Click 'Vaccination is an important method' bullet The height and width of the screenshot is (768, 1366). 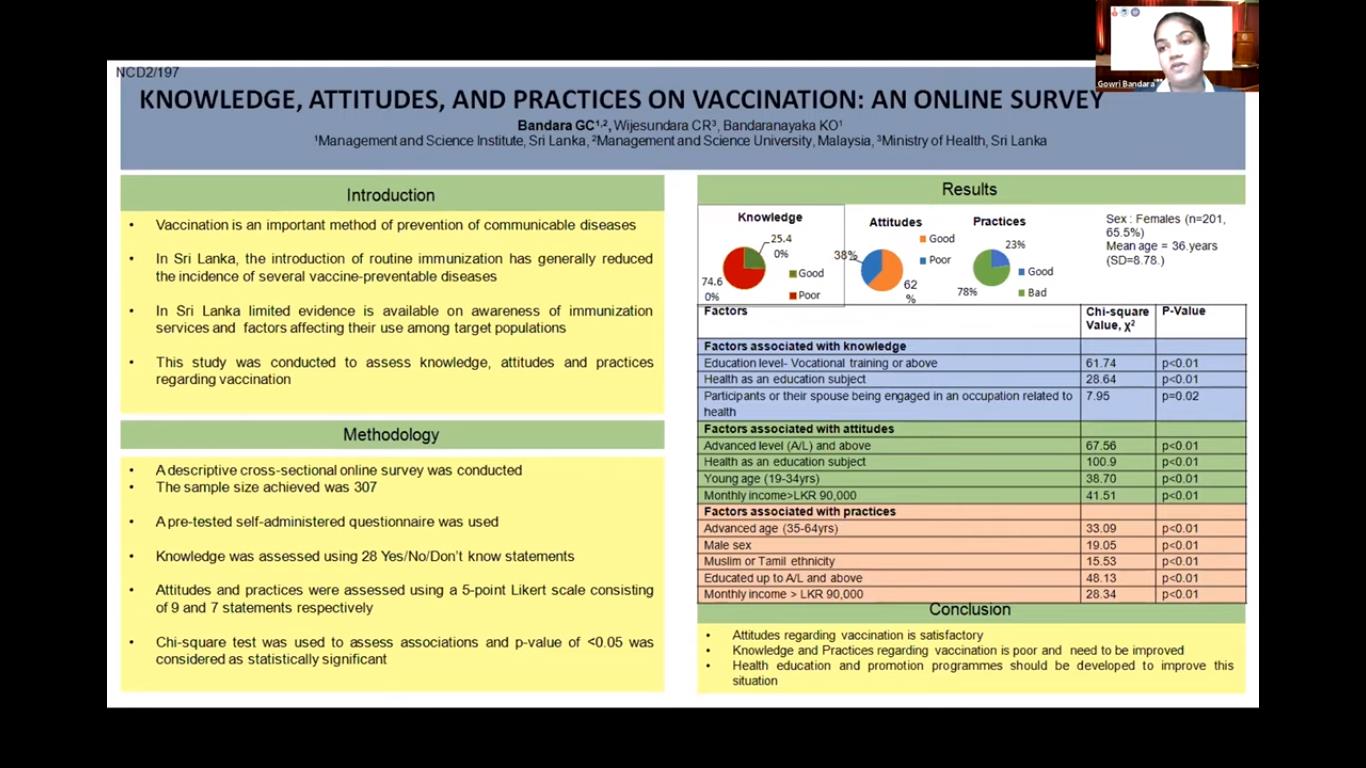(396, 225)
